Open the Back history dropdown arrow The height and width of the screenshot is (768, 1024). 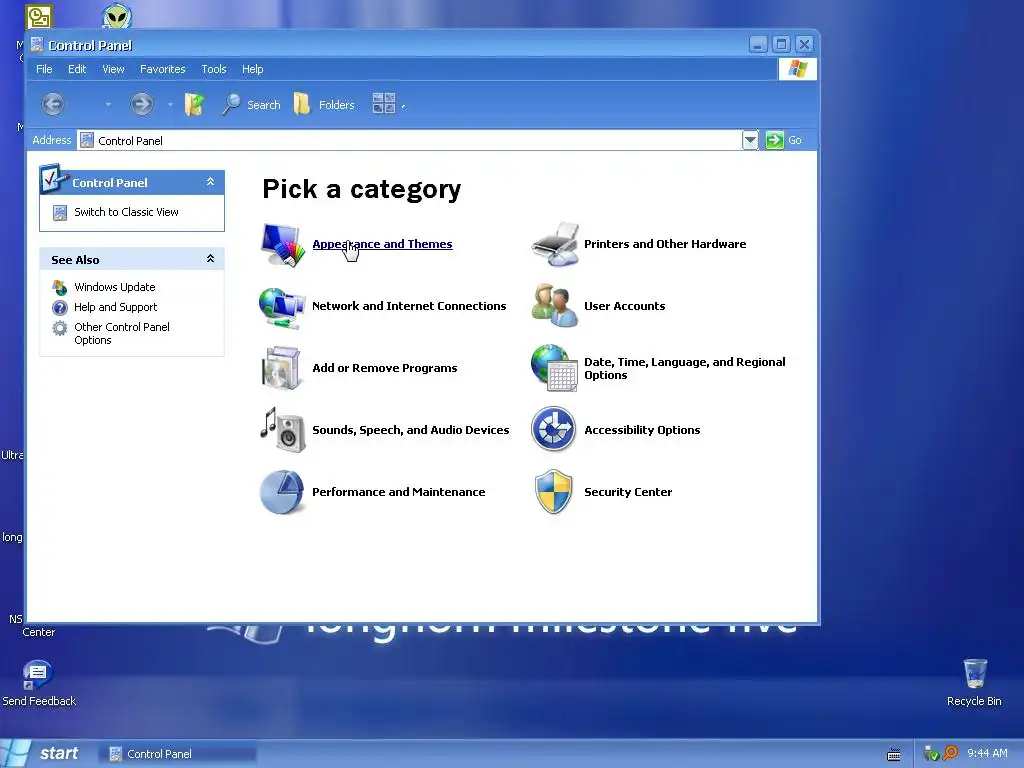tap(108, 104)
